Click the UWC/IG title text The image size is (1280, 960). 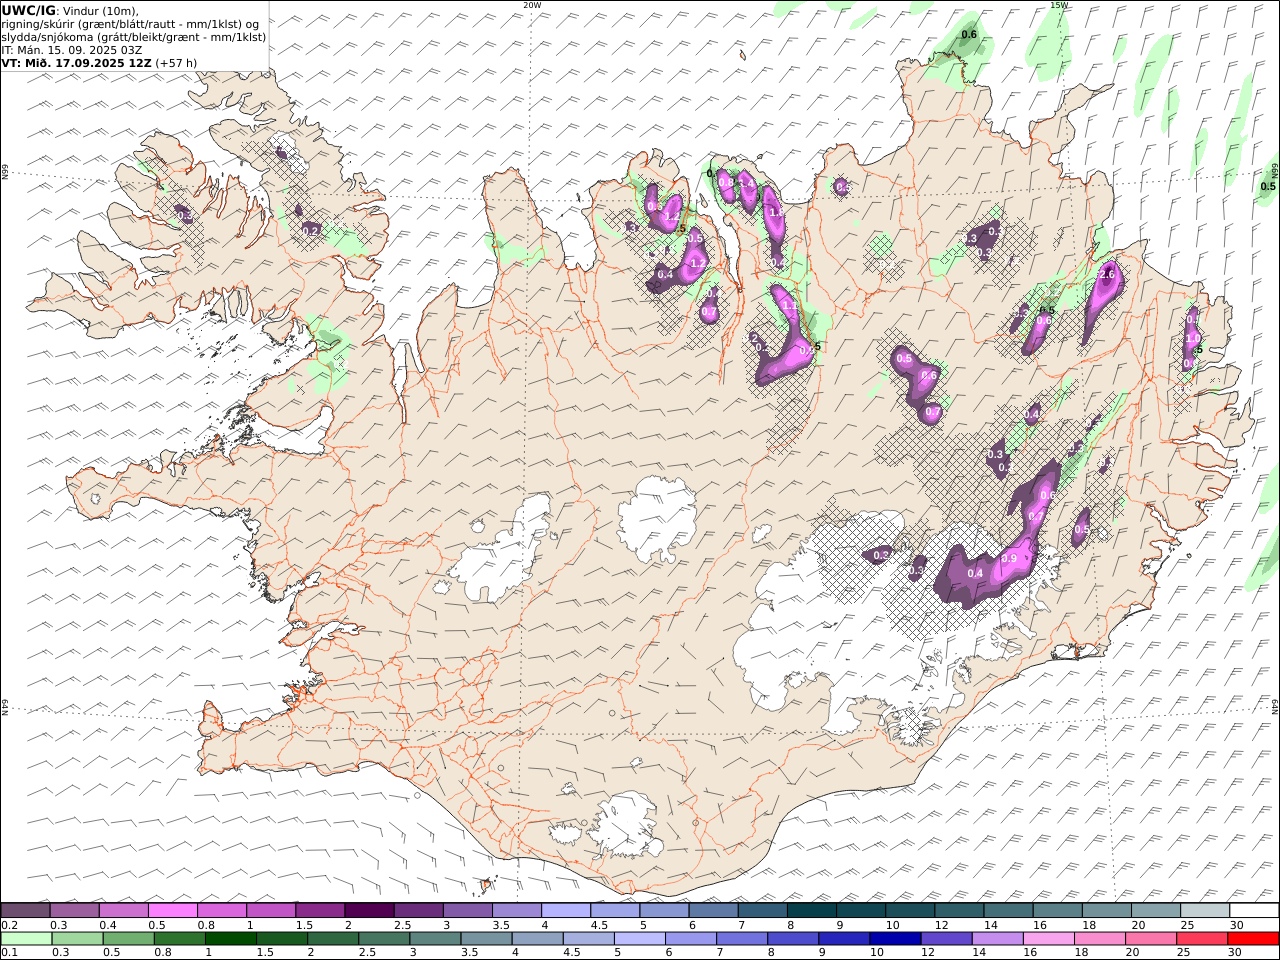coord(29,10)
